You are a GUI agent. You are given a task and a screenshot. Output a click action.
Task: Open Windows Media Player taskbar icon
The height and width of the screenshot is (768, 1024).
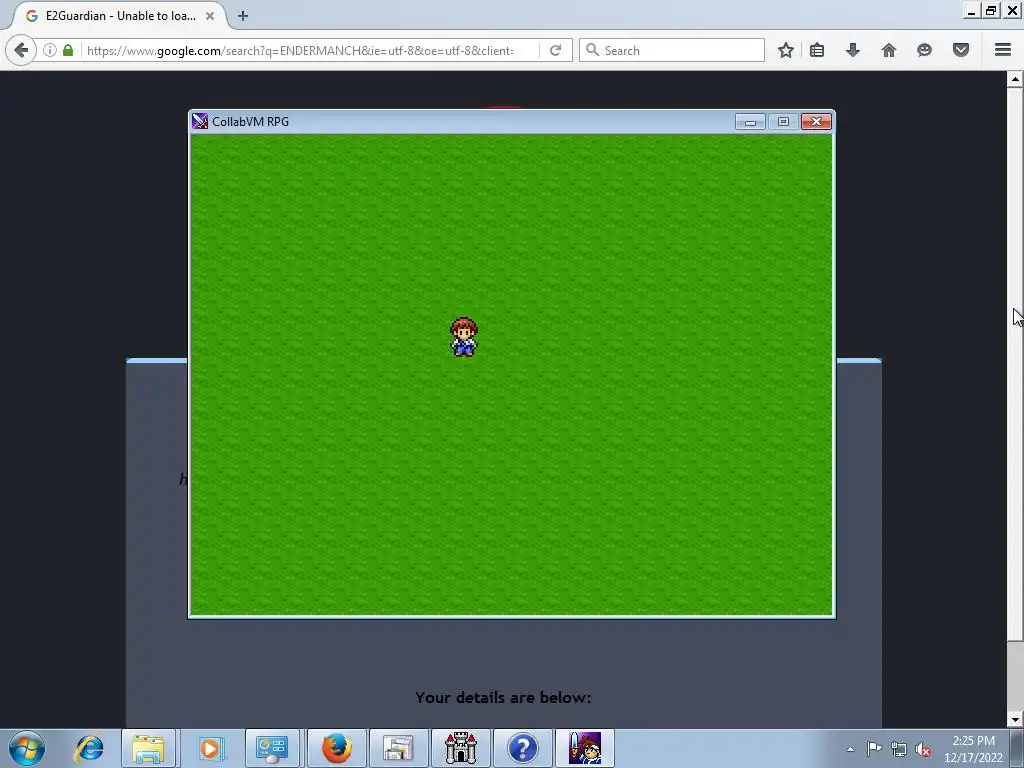[210, 748]
